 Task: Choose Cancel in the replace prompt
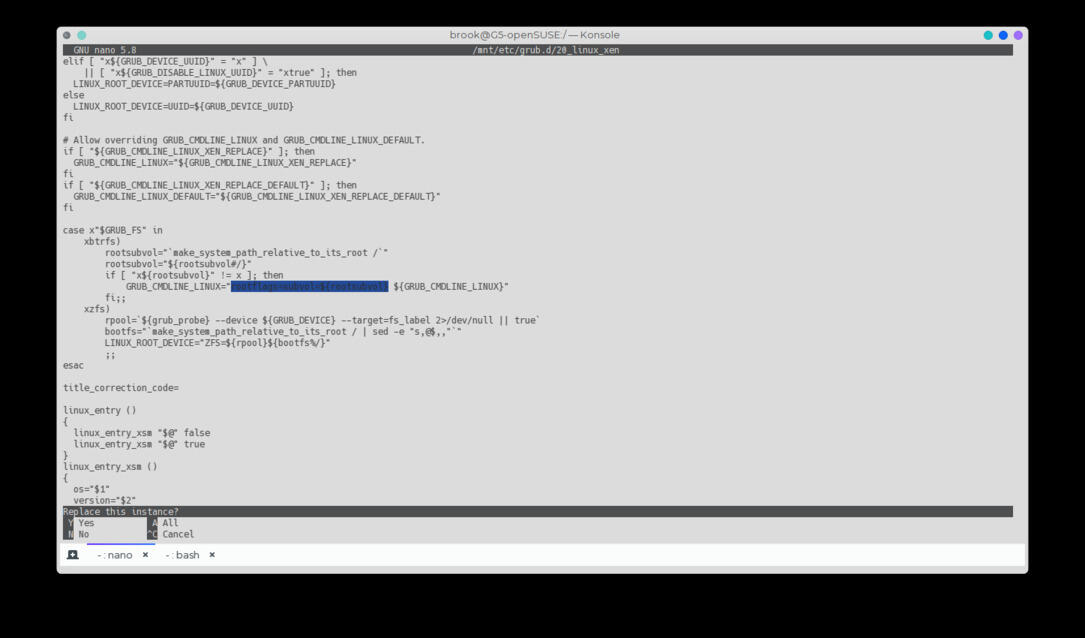(x=178, y=534)
